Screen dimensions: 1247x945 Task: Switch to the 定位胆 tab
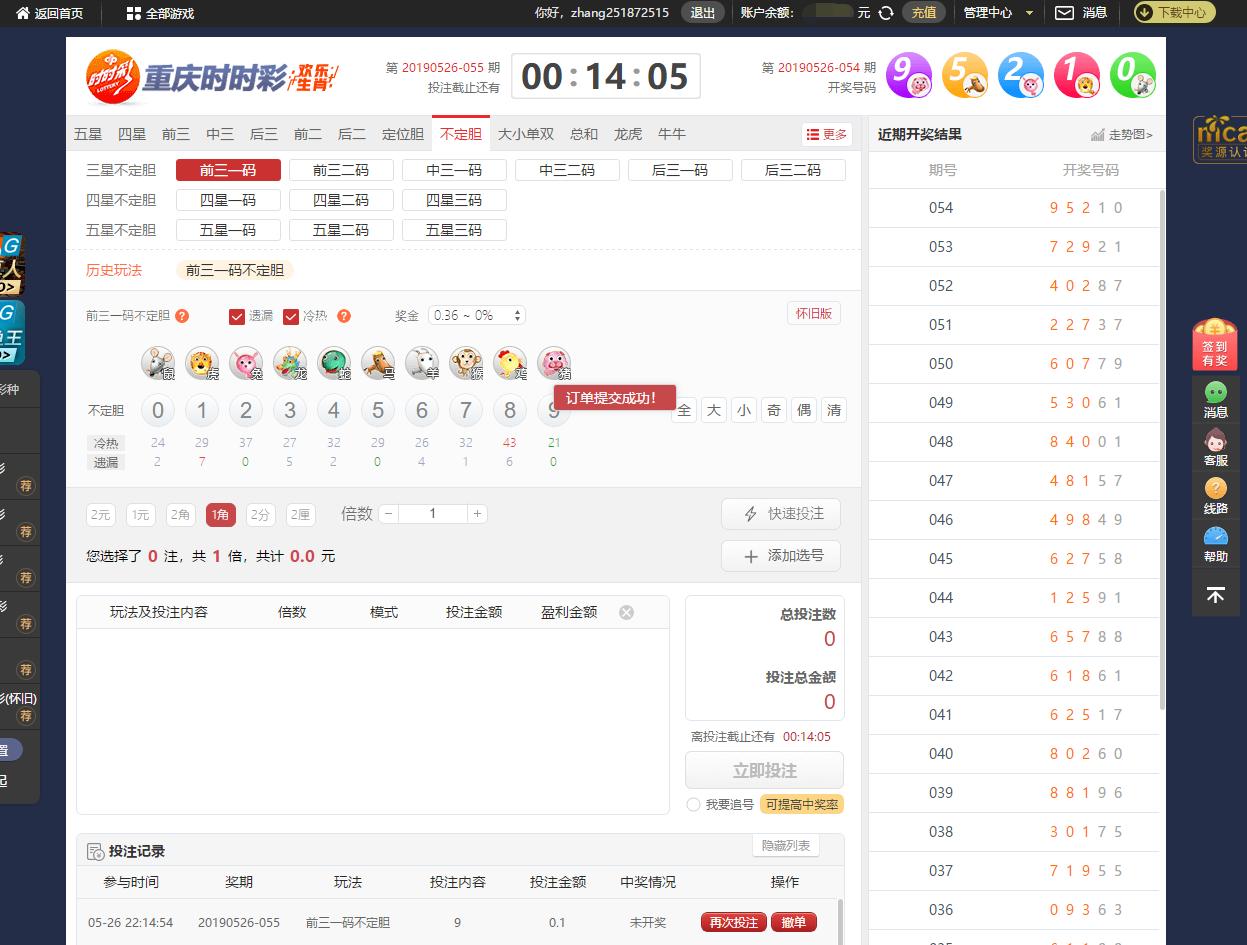tap(403, 134)
